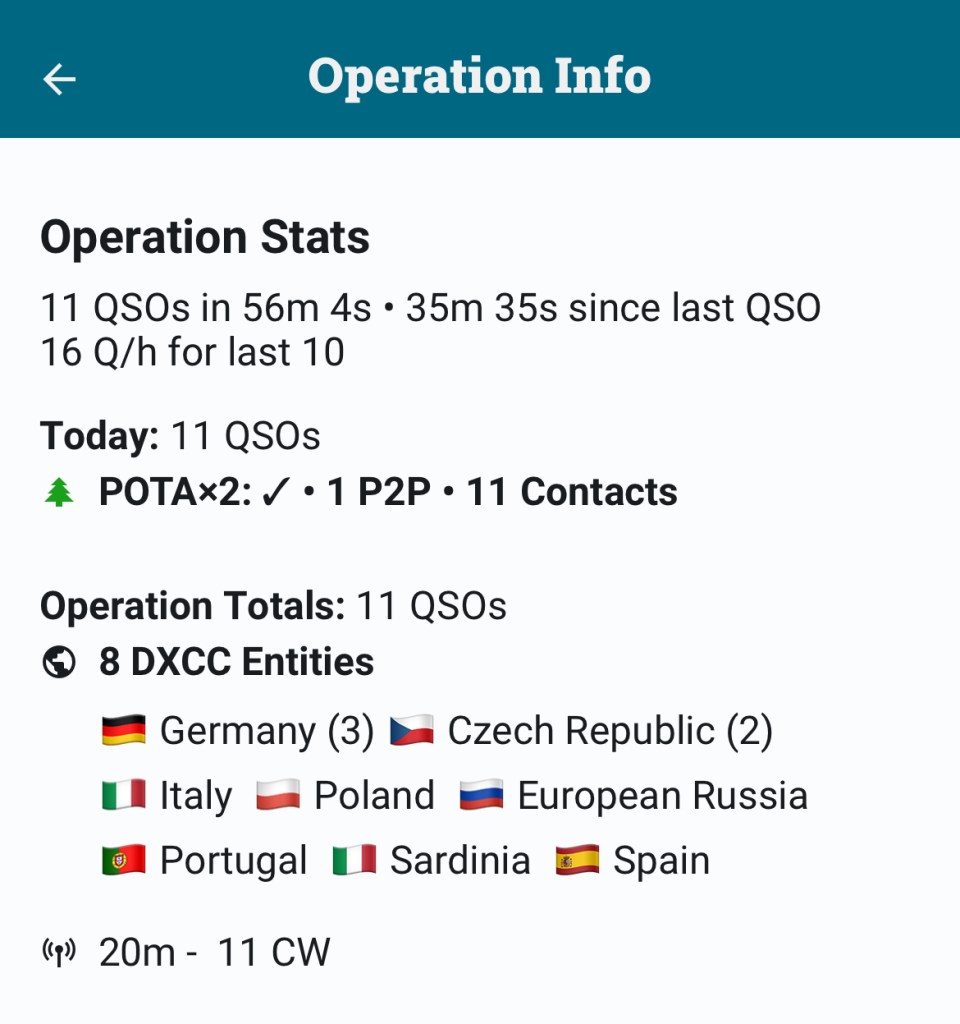
Task: Tap the flag next to Italy
Action: click(124, 796)
